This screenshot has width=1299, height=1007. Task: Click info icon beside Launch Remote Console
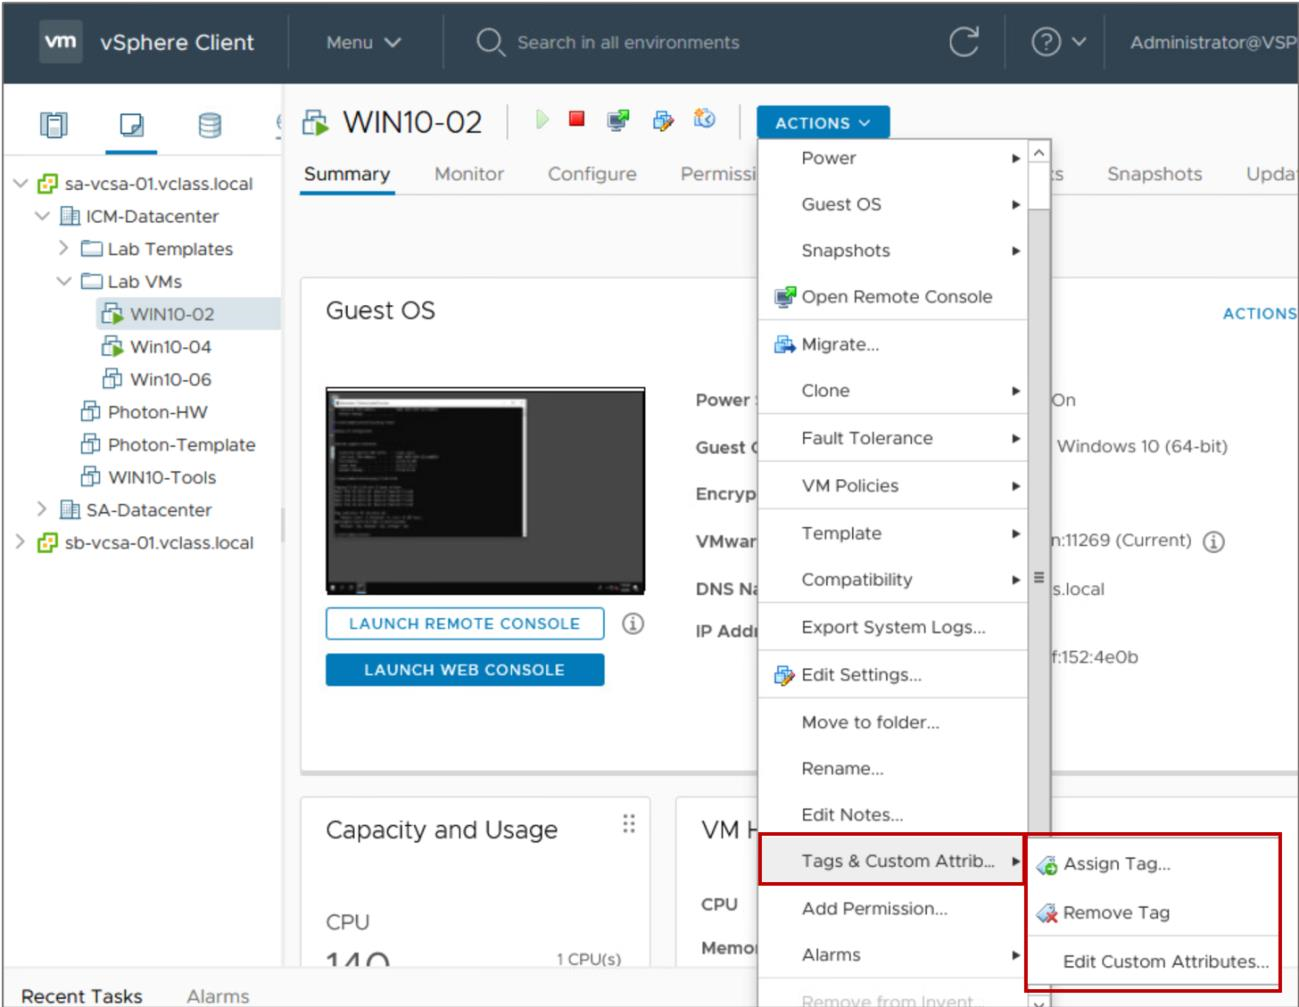click(633, 623)
